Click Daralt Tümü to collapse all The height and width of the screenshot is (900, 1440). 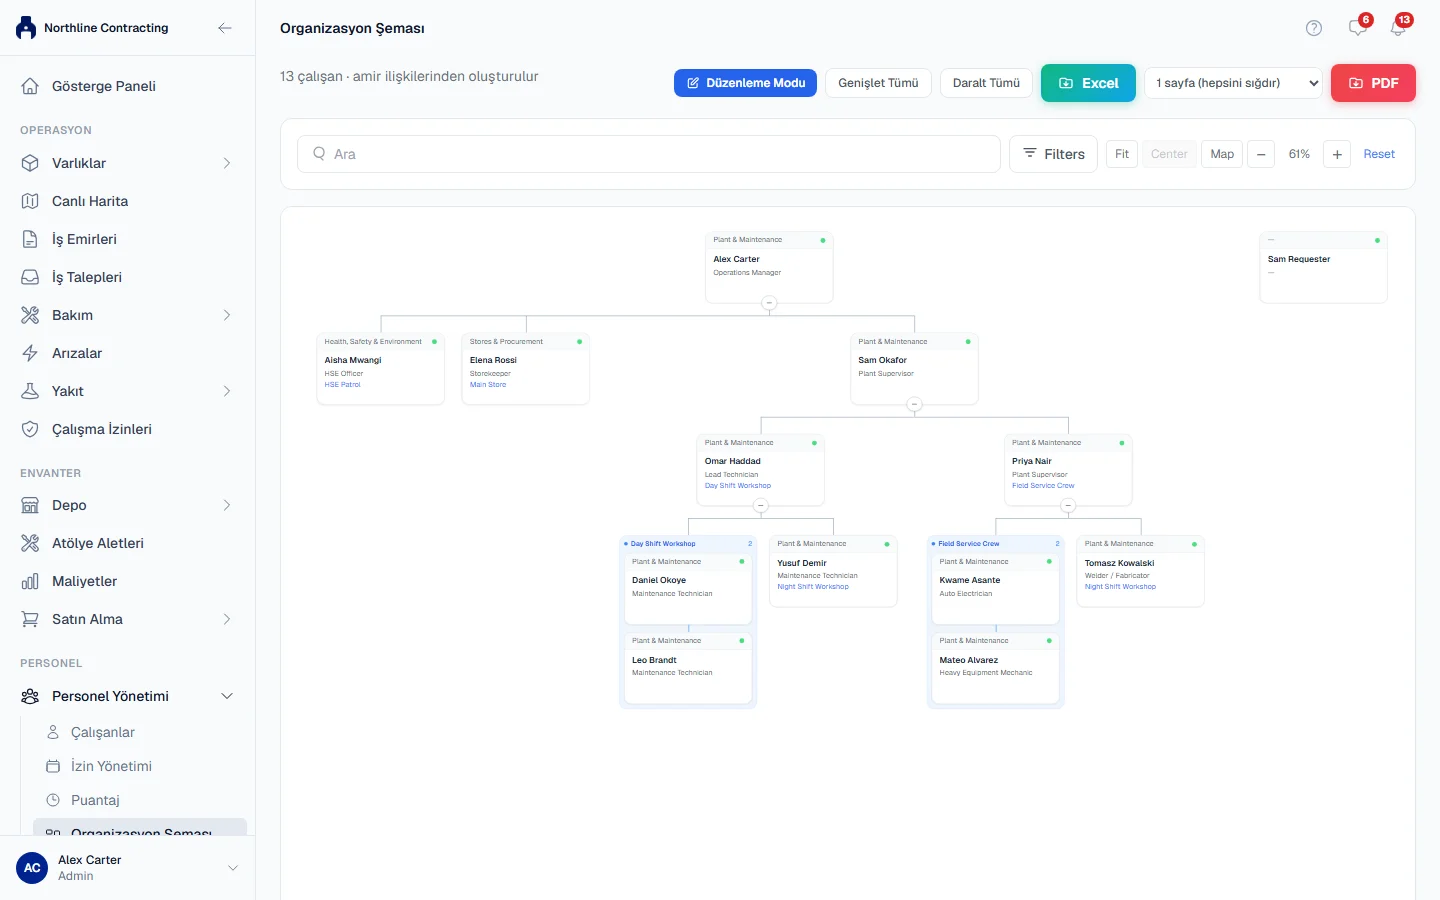pos(986,83)
